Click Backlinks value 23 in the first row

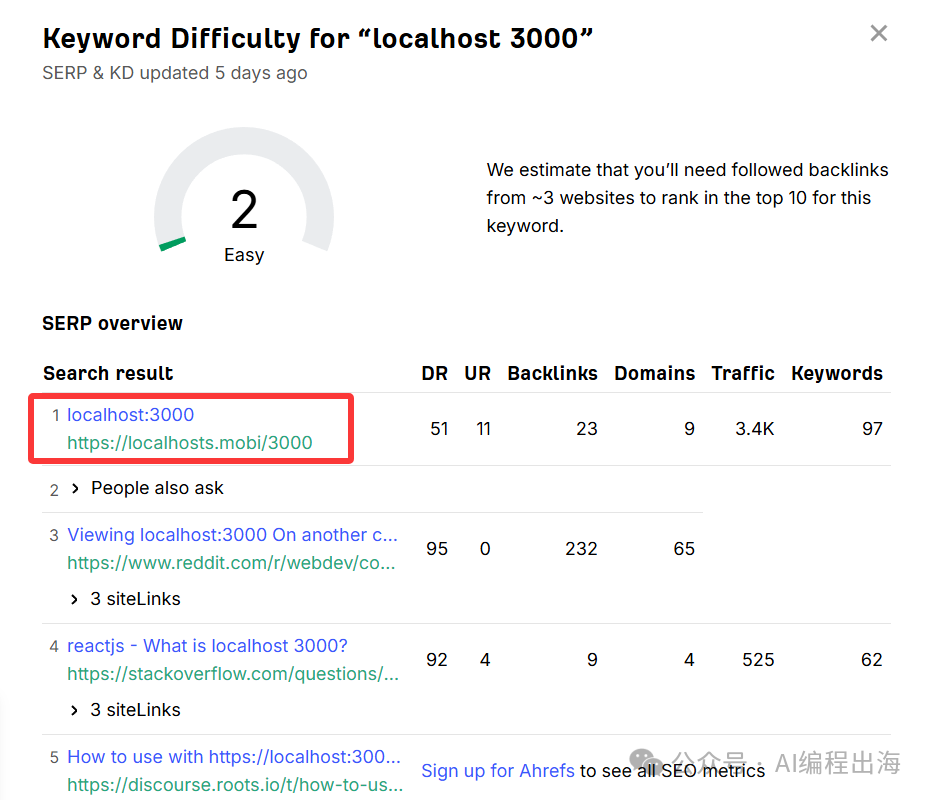pyautogui.click(x=587, y=429)
